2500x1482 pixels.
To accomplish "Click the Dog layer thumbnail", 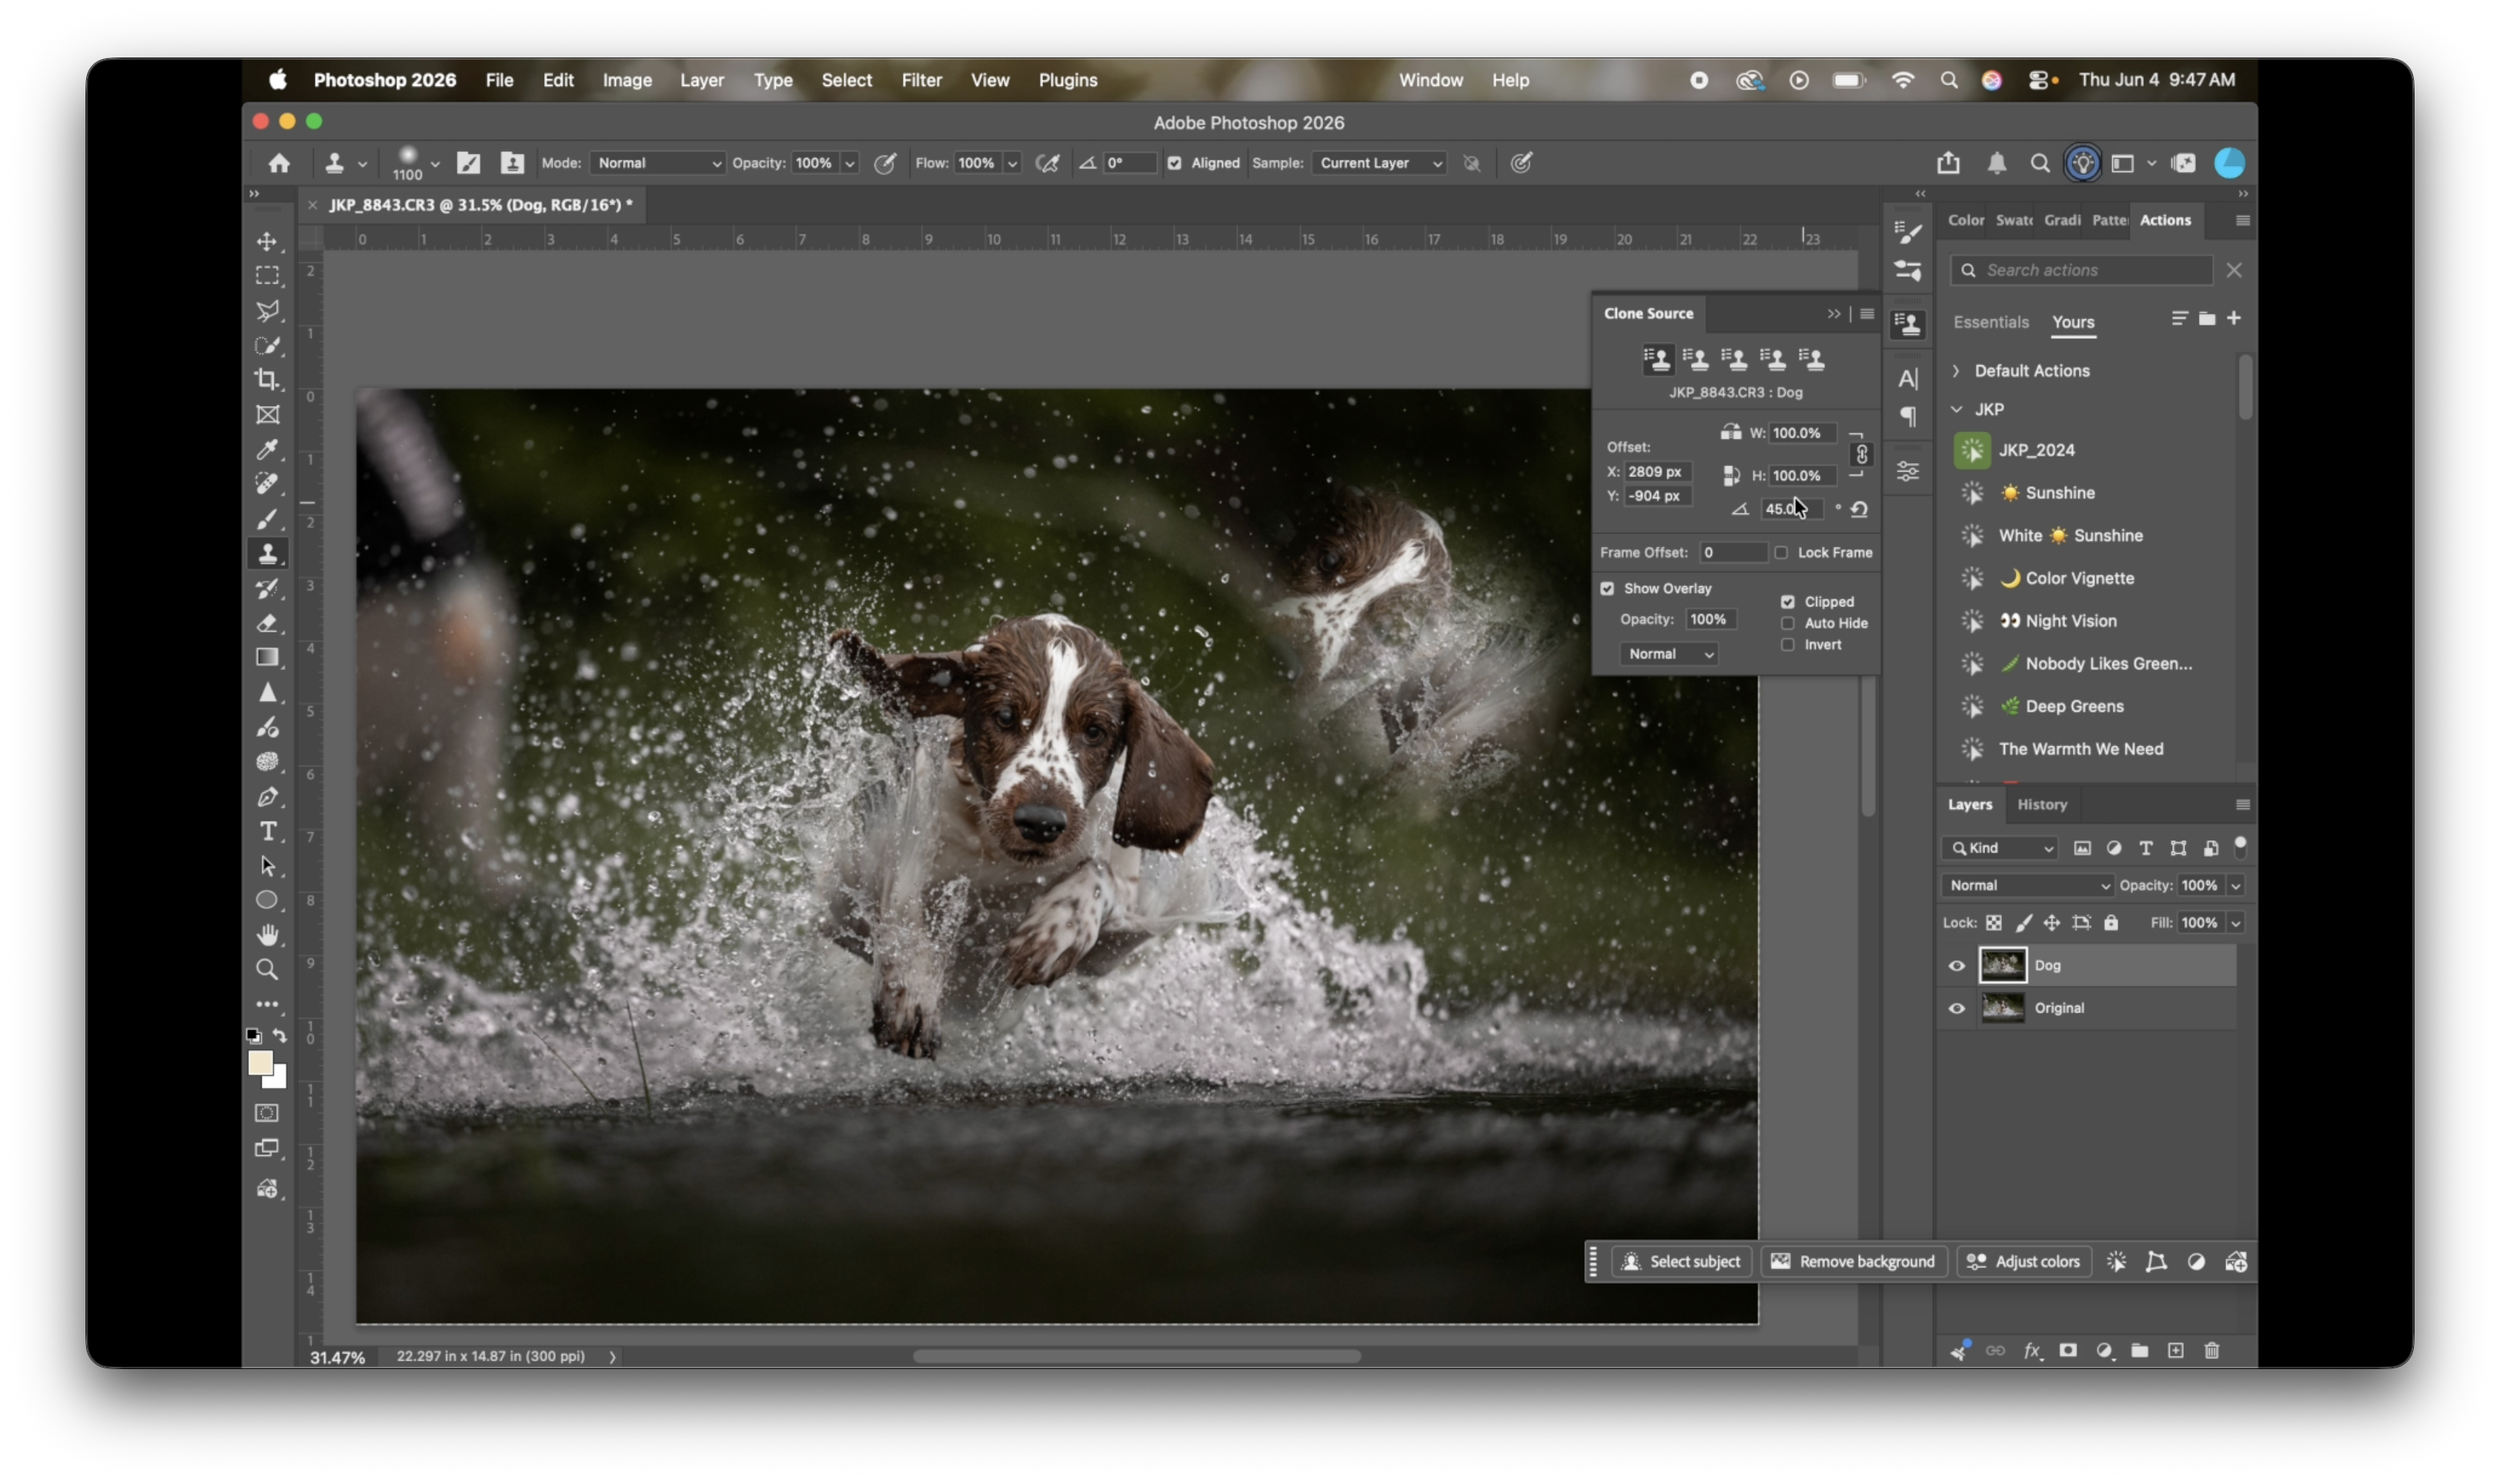I will pos(2002,966).
